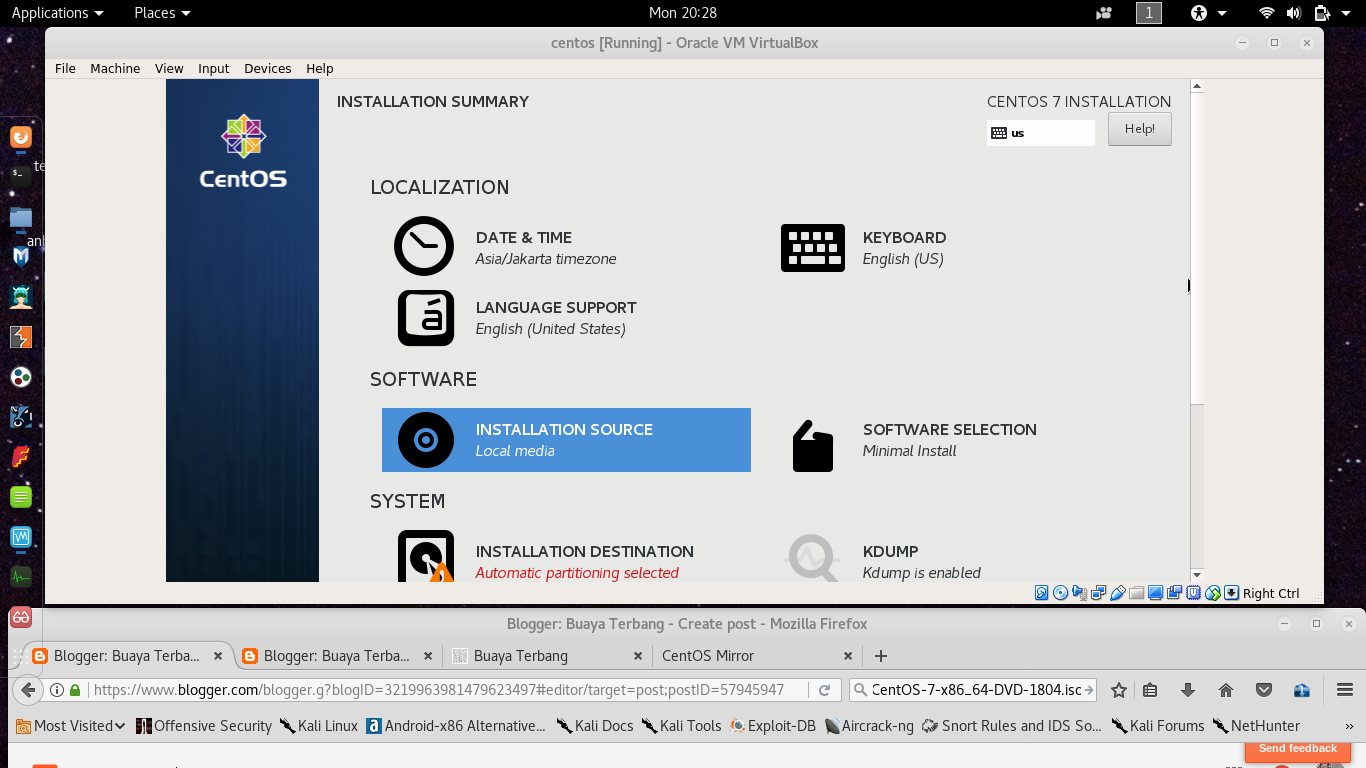Click the Firefox search box

click(x=973, y=690)
